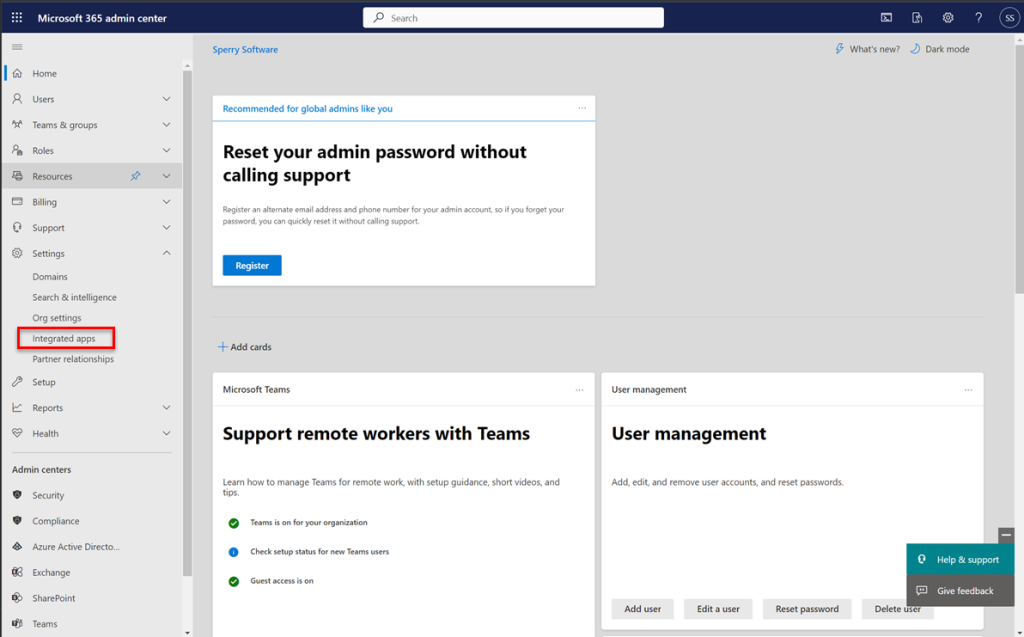Click the Add user button
Viewport: 1024px width, 637px height.
click(642, 608)
